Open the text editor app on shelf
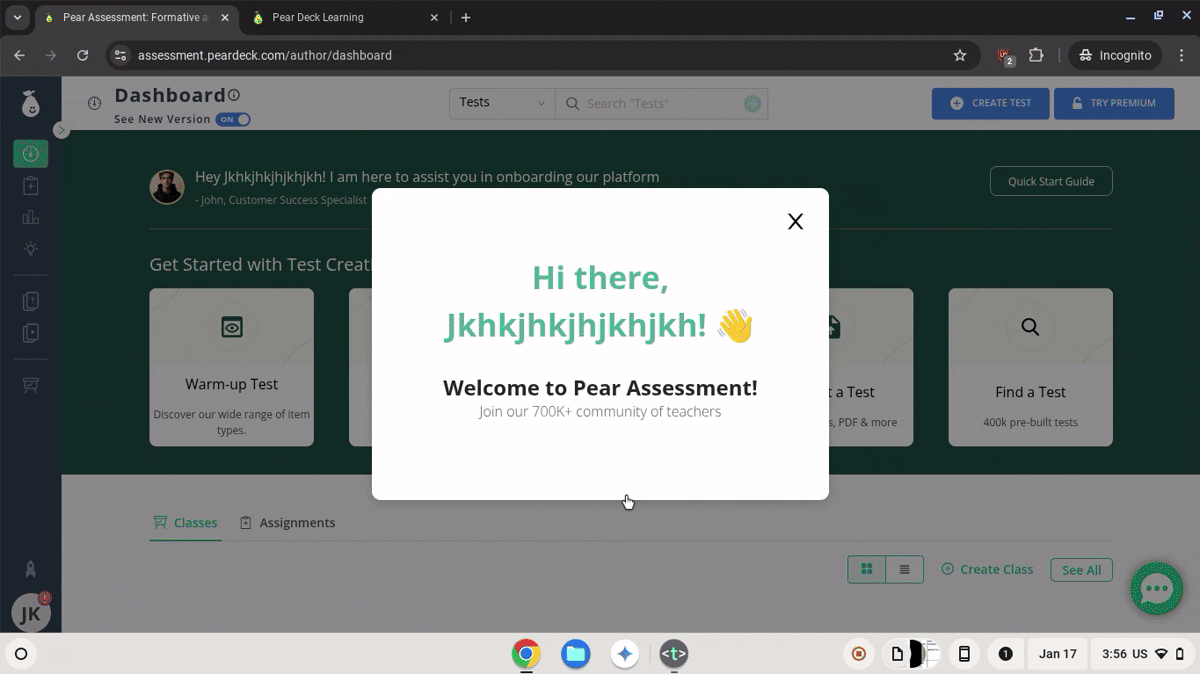 [x=674, y=654]
